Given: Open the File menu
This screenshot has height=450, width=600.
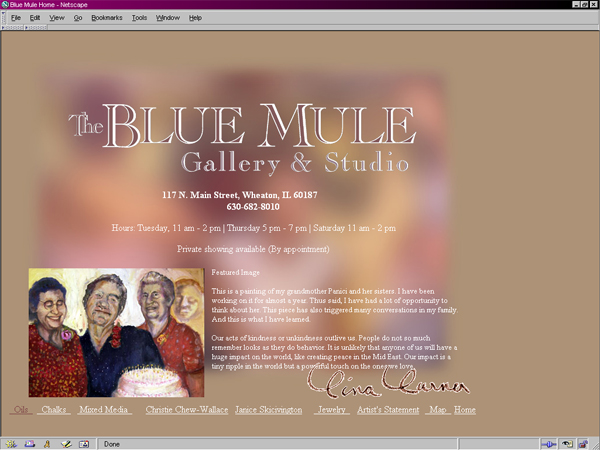Looking at the screenshot, I should [16, 18].
